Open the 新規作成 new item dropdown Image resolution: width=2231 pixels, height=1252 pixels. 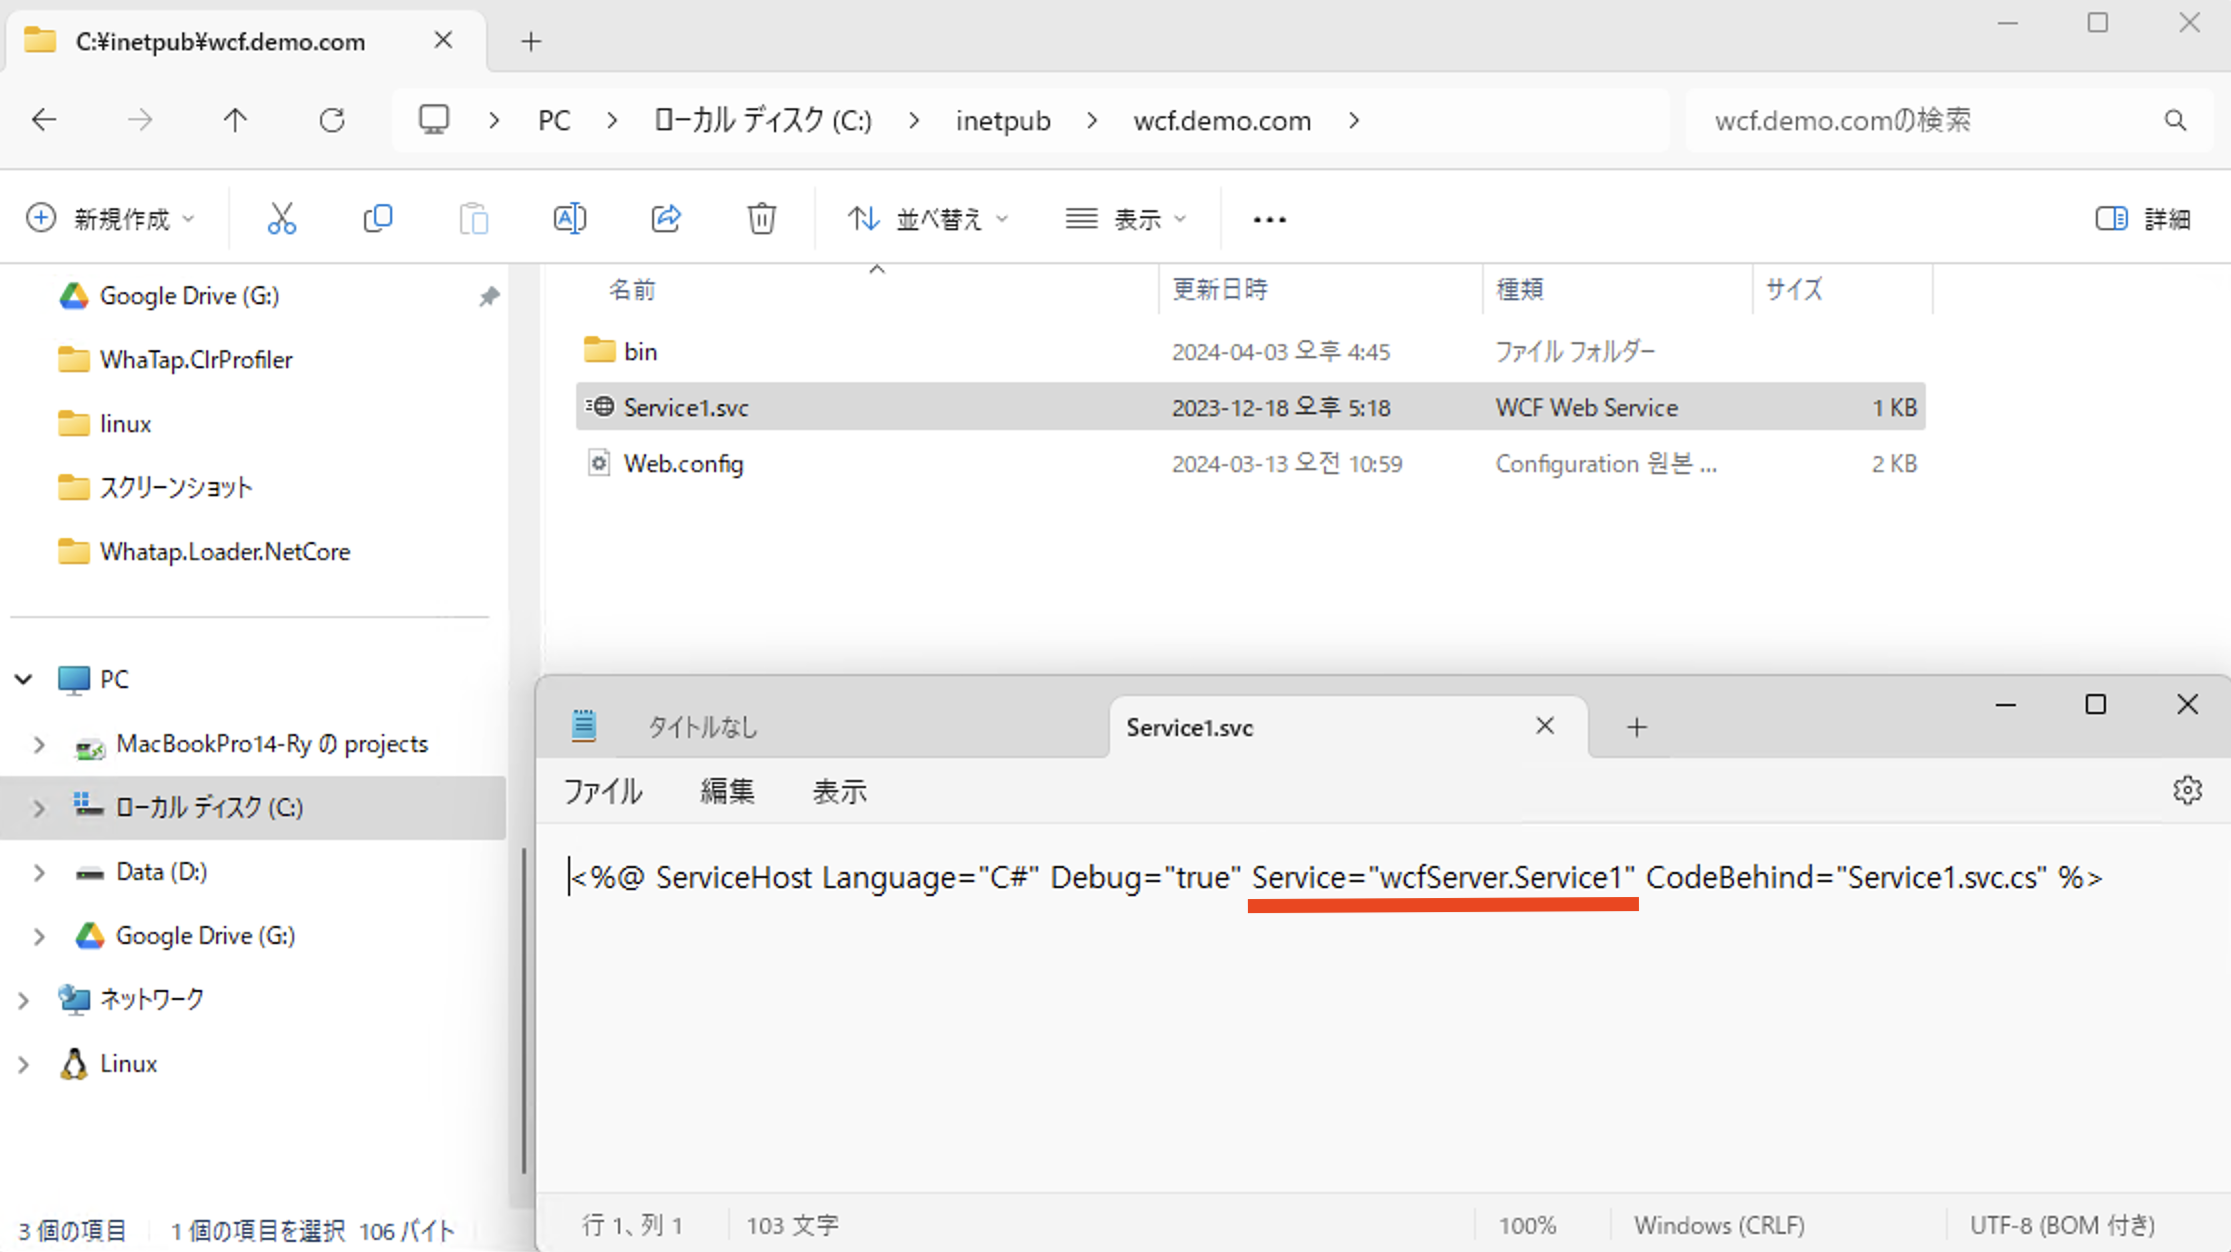click(110, 218)
